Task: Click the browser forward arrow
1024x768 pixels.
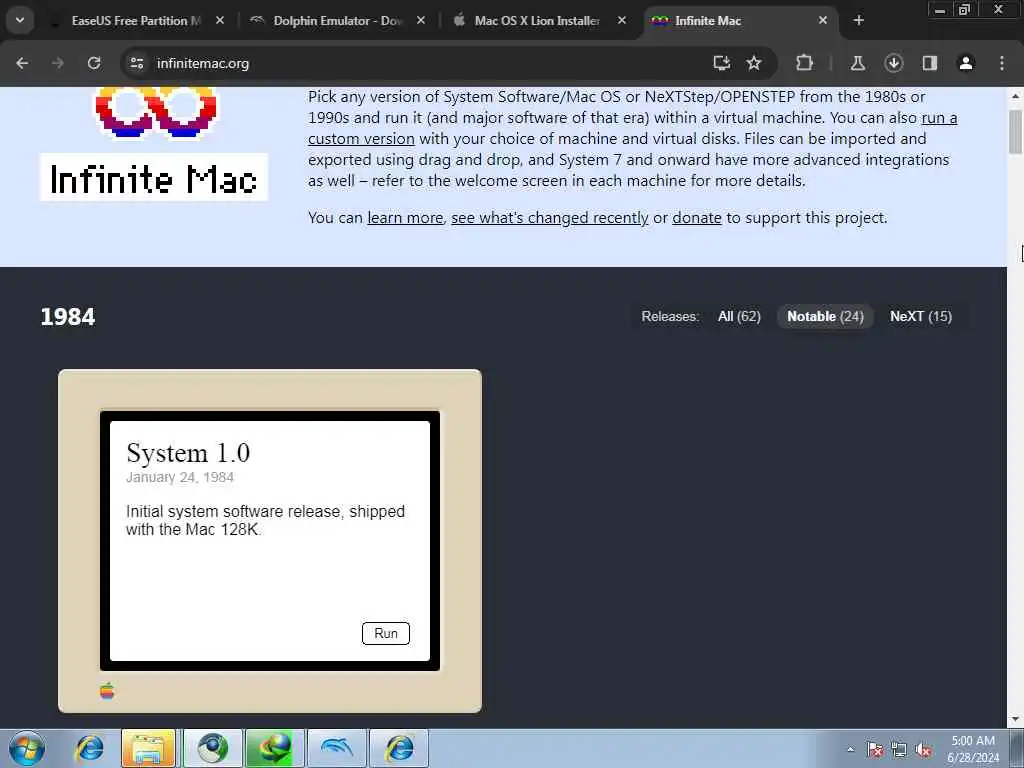Action: point(58,63)
